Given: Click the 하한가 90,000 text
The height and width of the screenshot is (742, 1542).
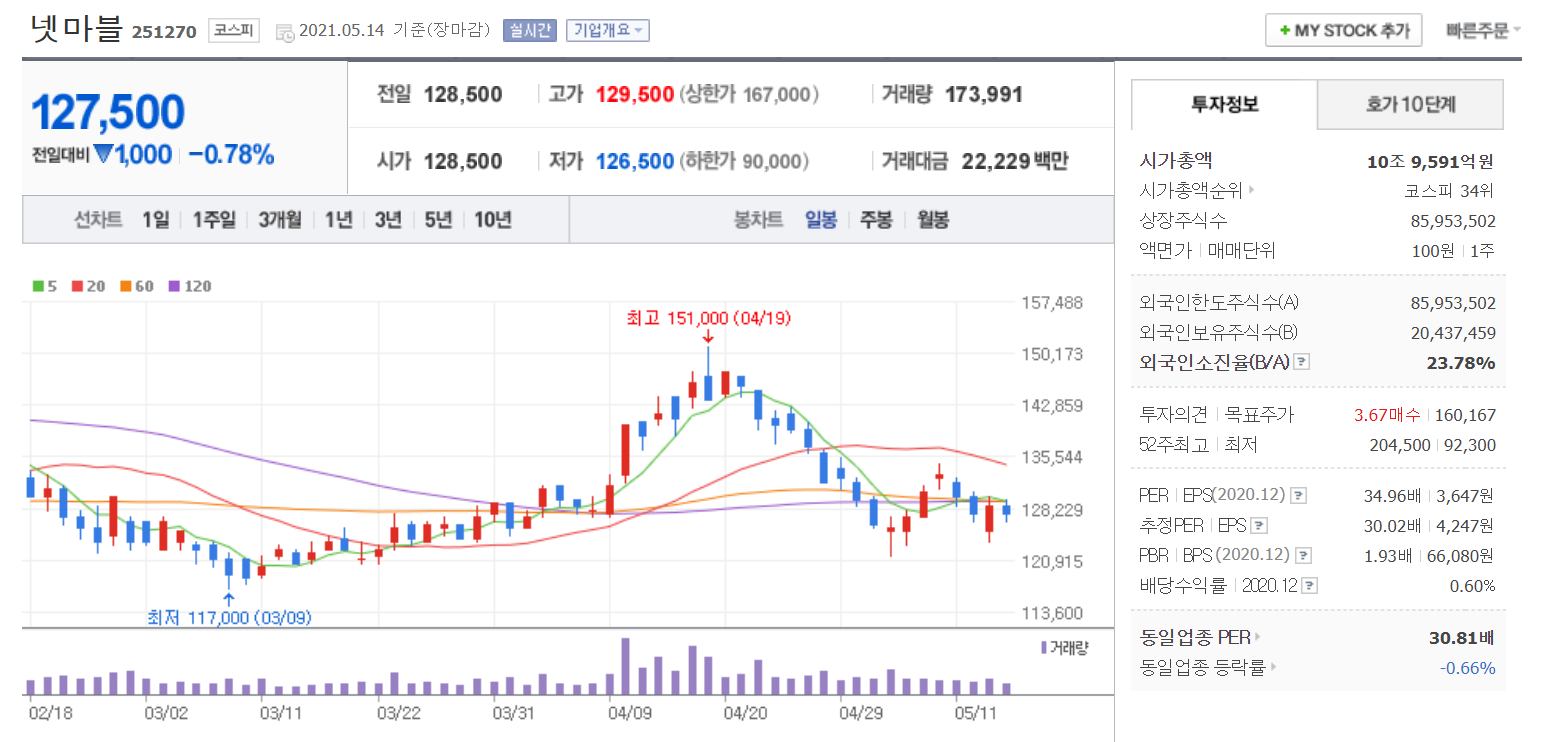Looking at the screenshot, I should pyautogui.click(x=744, y=161).
